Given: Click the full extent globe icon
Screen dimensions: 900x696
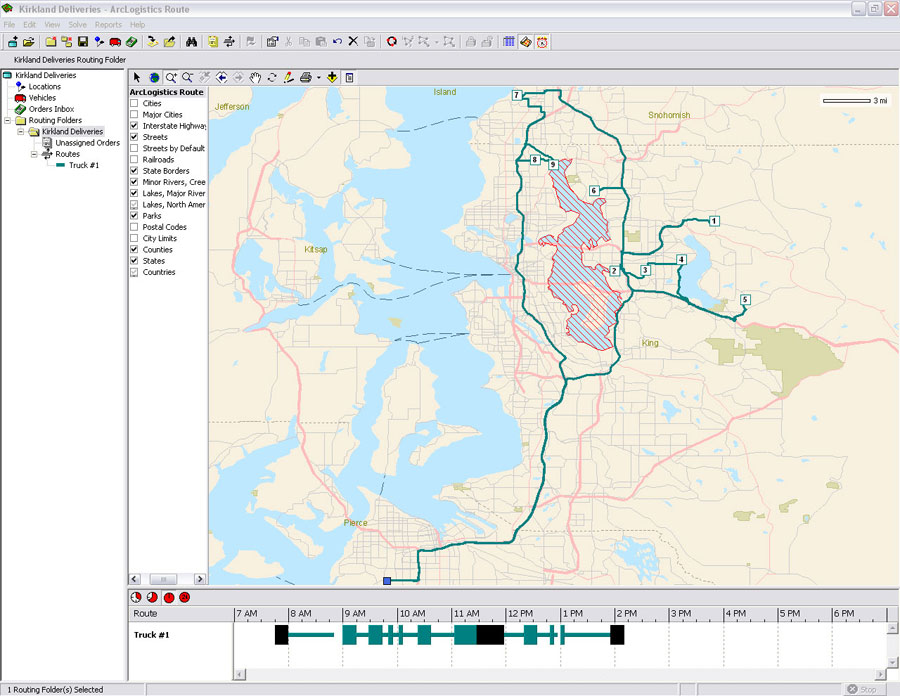Looking at the screenshot, I should tap(154, 77).
